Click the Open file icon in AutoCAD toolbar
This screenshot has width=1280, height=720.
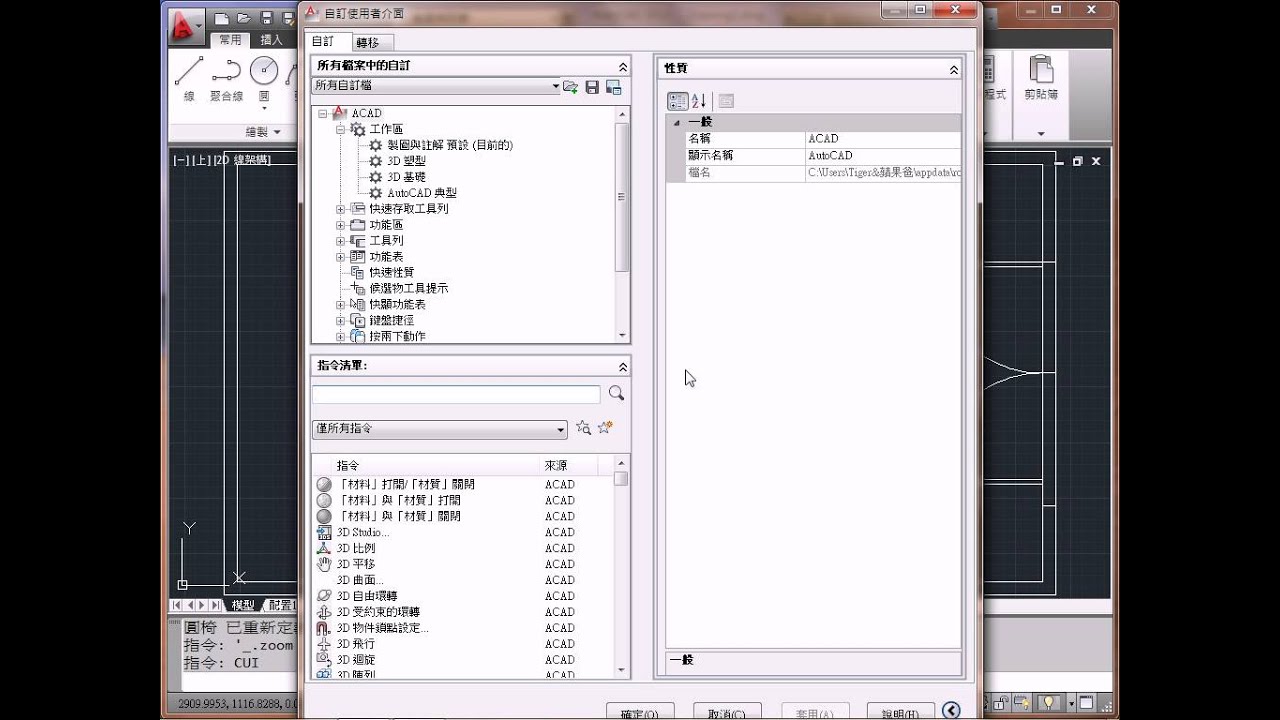(x=242, y=18)
